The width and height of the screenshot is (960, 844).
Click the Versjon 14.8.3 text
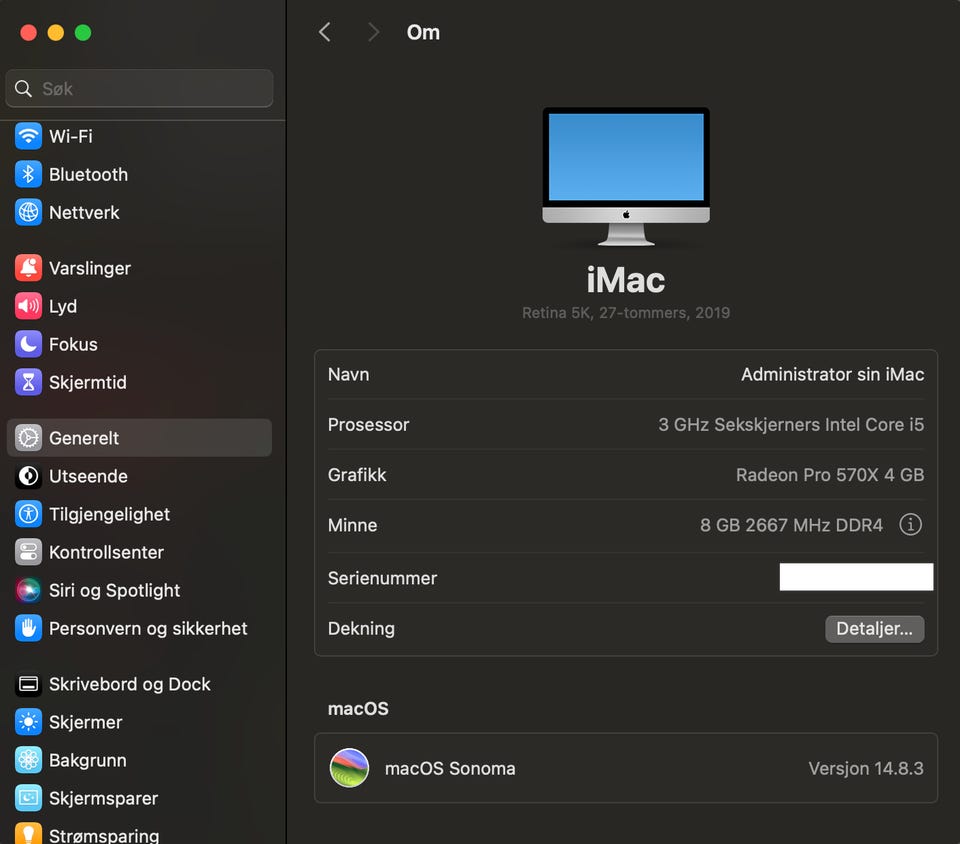pyautogui.click(x=866, y=768)
